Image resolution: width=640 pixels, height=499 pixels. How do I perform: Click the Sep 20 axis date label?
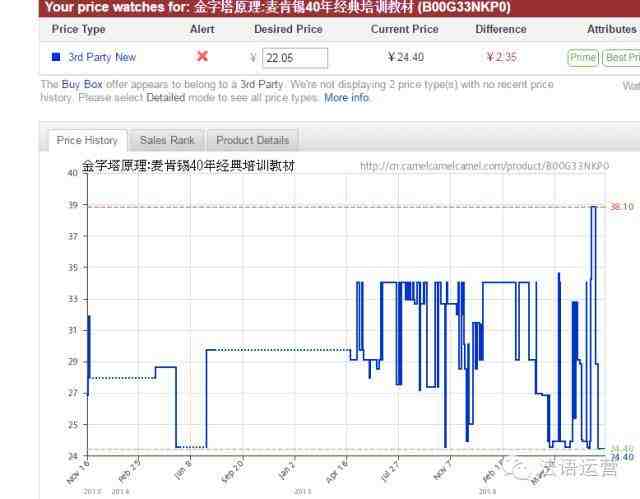click(233, 471)
